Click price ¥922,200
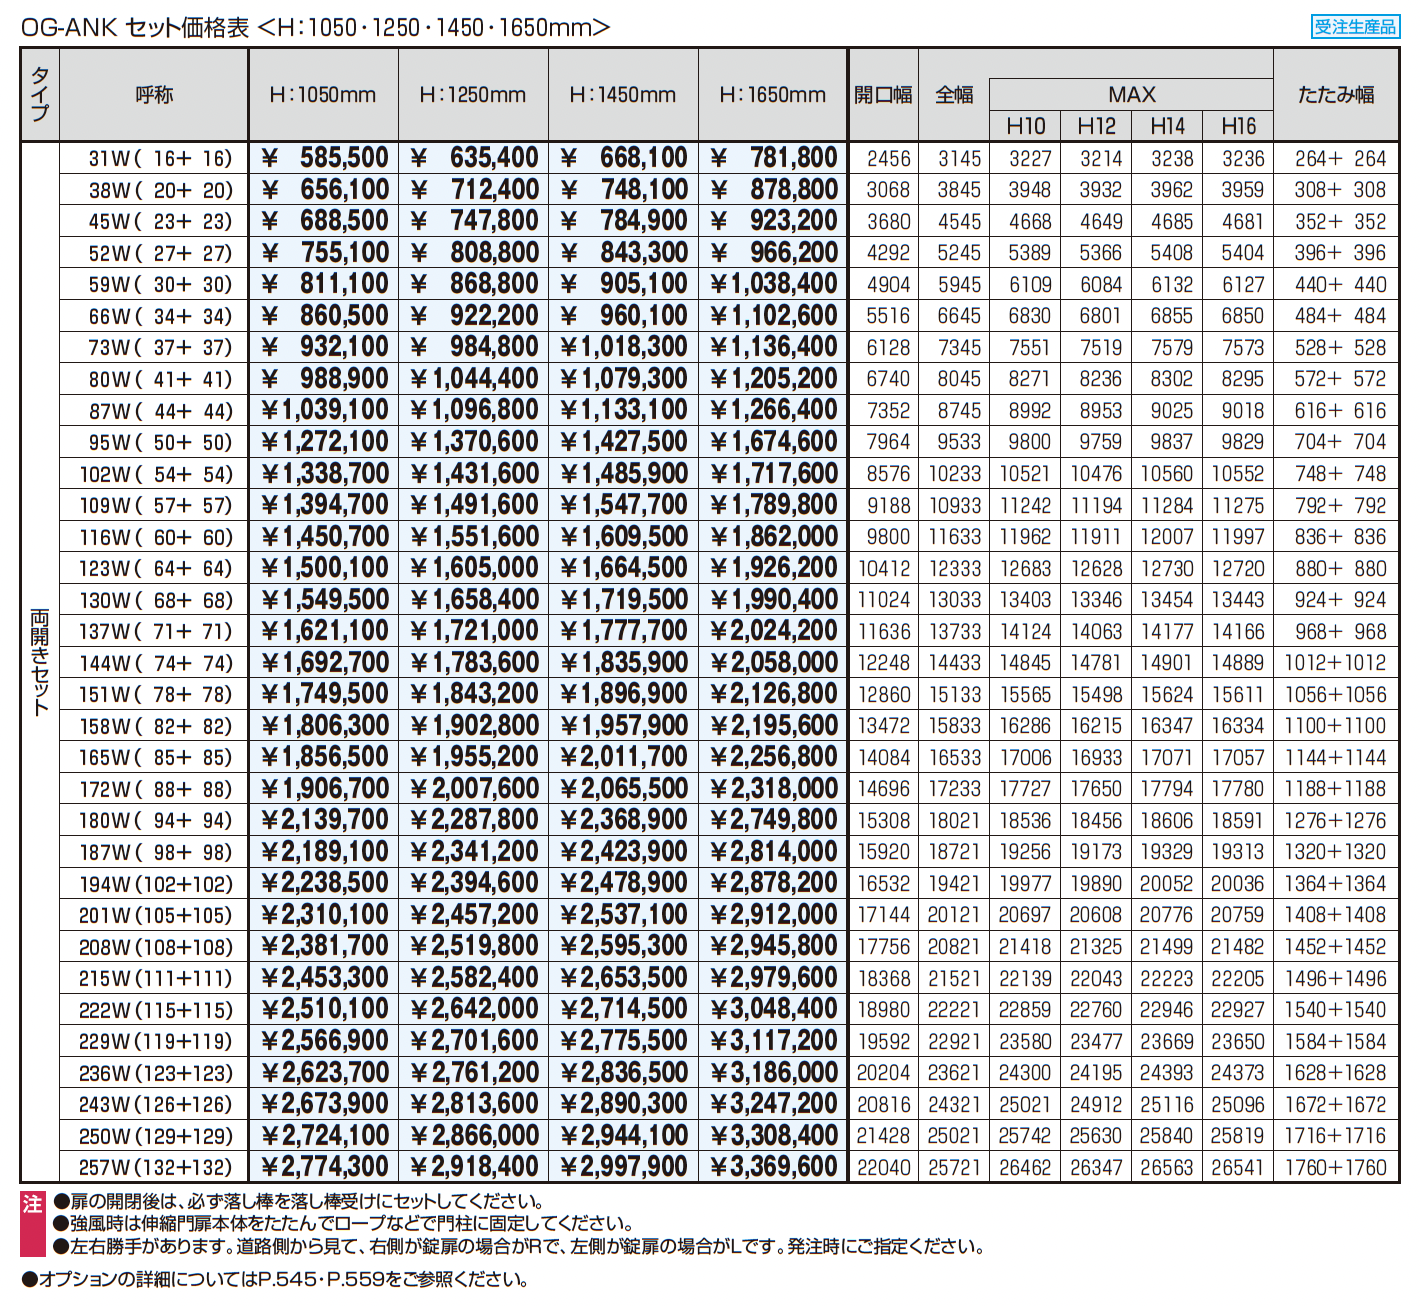 point(474,315)
